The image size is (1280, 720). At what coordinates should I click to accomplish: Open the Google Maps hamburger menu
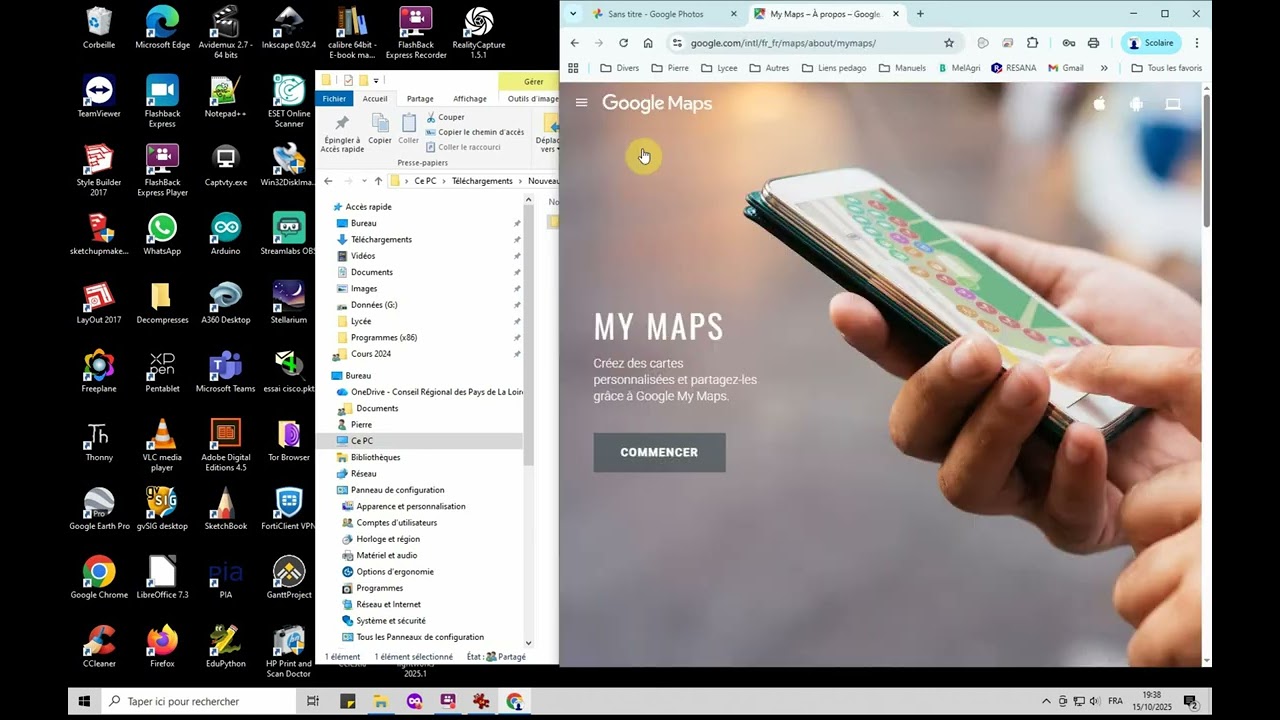tap(581, 103)
